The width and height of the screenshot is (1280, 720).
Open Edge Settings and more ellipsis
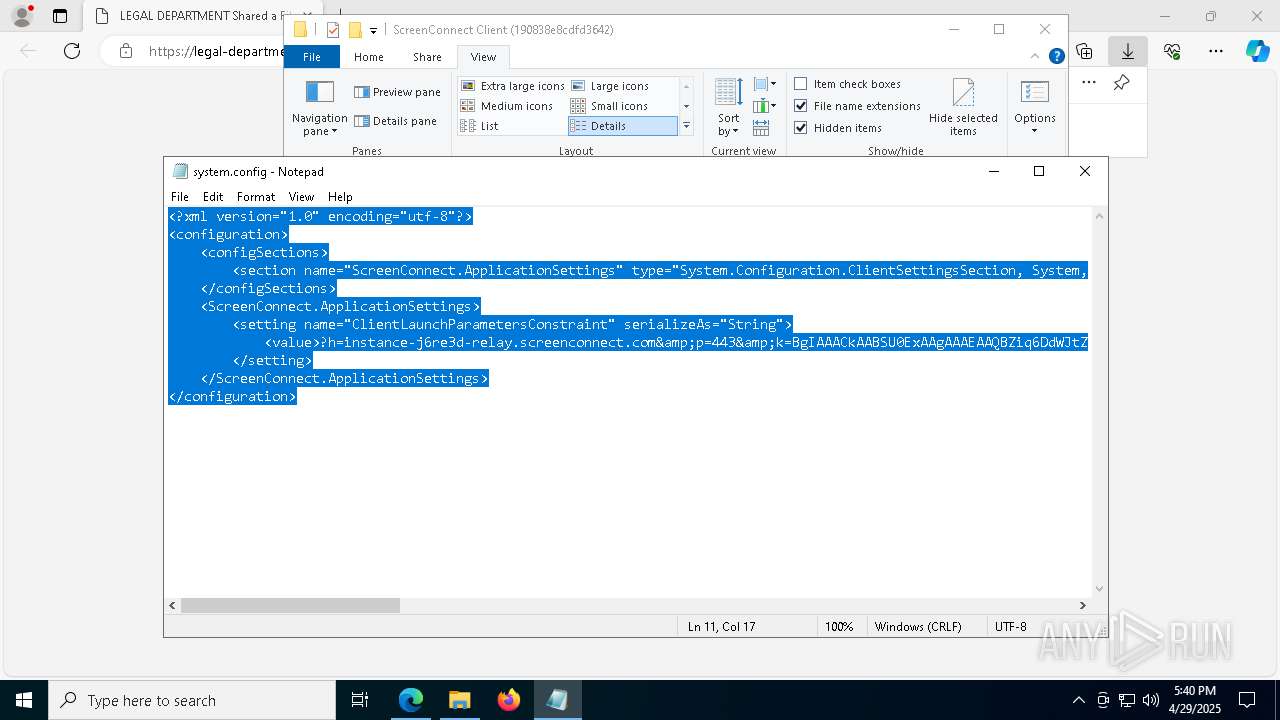point(1215,51)
